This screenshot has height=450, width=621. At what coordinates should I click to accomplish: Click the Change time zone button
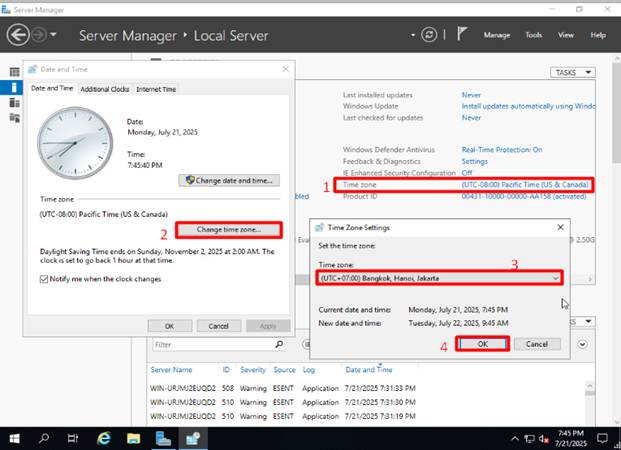click(x=231, y=229)
